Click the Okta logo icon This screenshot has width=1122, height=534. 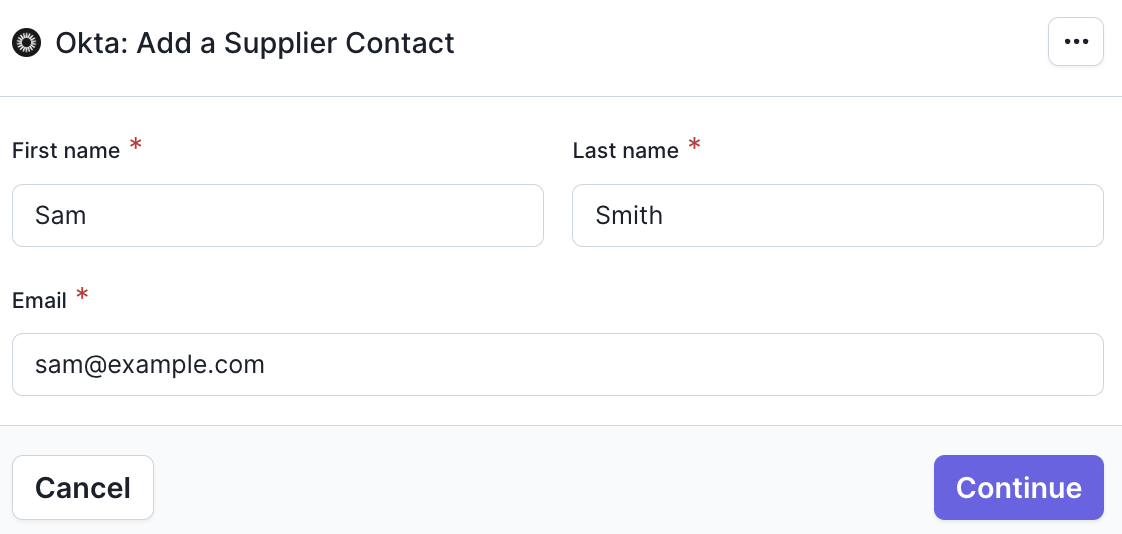(26, 43)
